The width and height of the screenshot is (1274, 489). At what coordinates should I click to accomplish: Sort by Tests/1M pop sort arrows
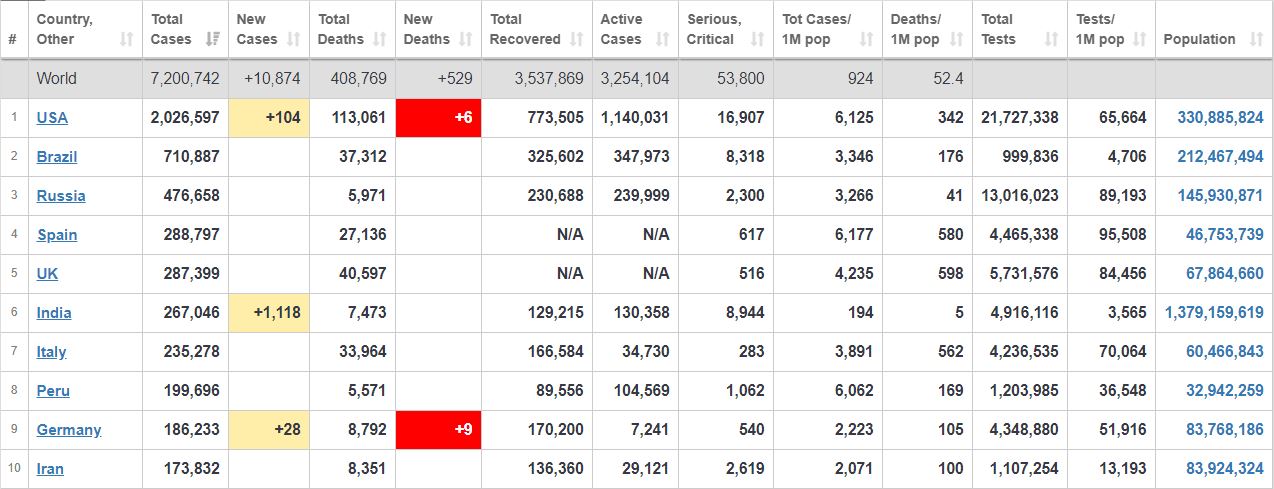1140,39
